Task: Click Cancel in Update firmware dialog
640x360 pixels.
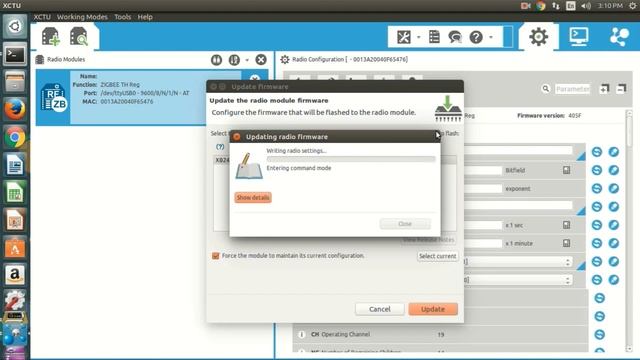Action: click(380, 309)
